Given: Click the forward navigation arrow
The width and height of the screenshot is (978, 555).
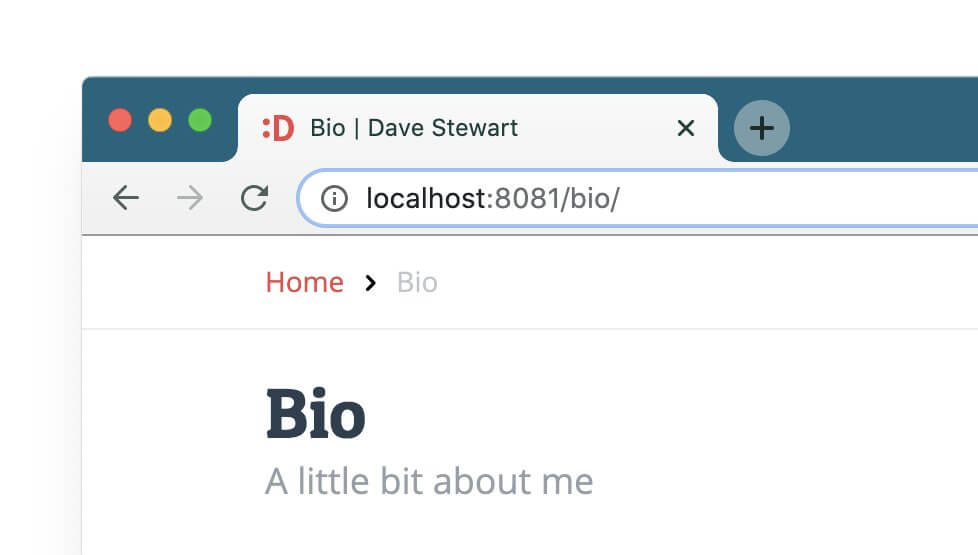Looking at the screenshot, I should [189, 198].
